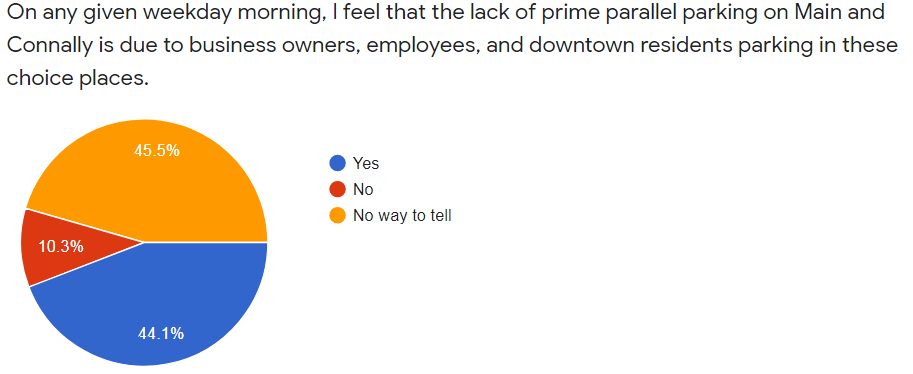
Task: Click the blue Yes legend dot
Action: coord(337,163)
